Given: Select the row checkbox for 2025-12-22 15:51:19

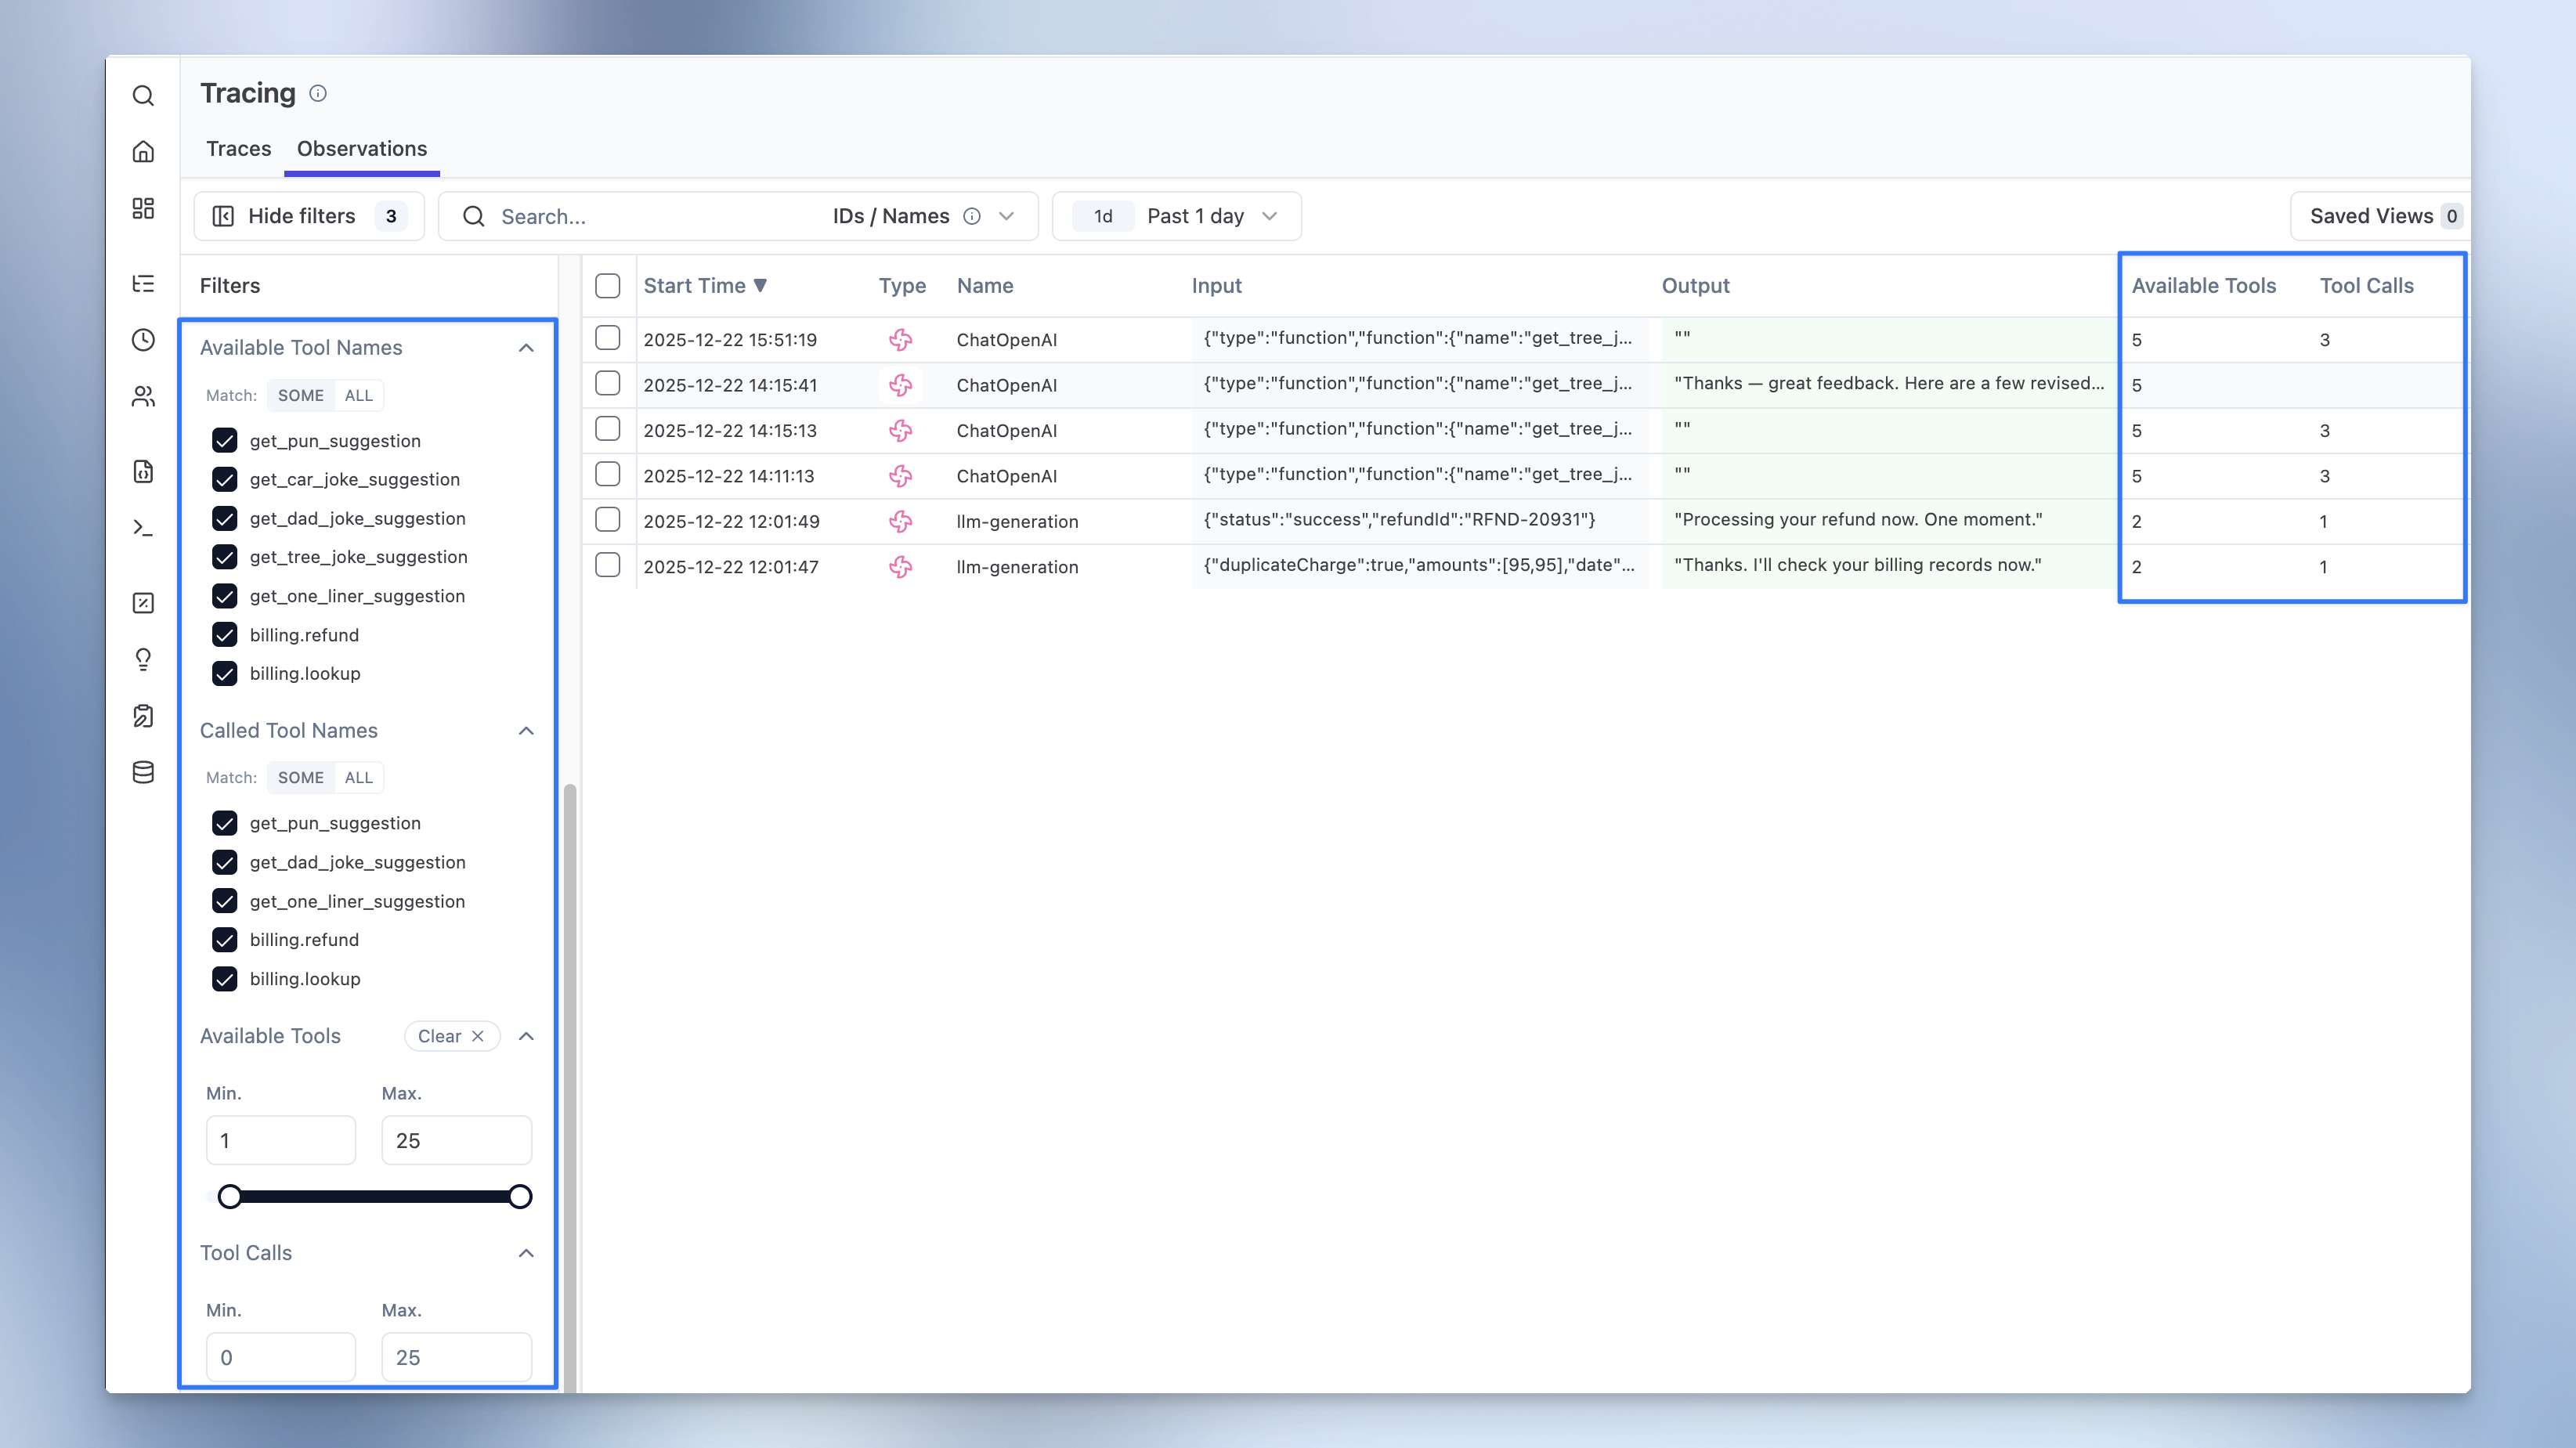Looking at the screenshot, I should (608, 339).
